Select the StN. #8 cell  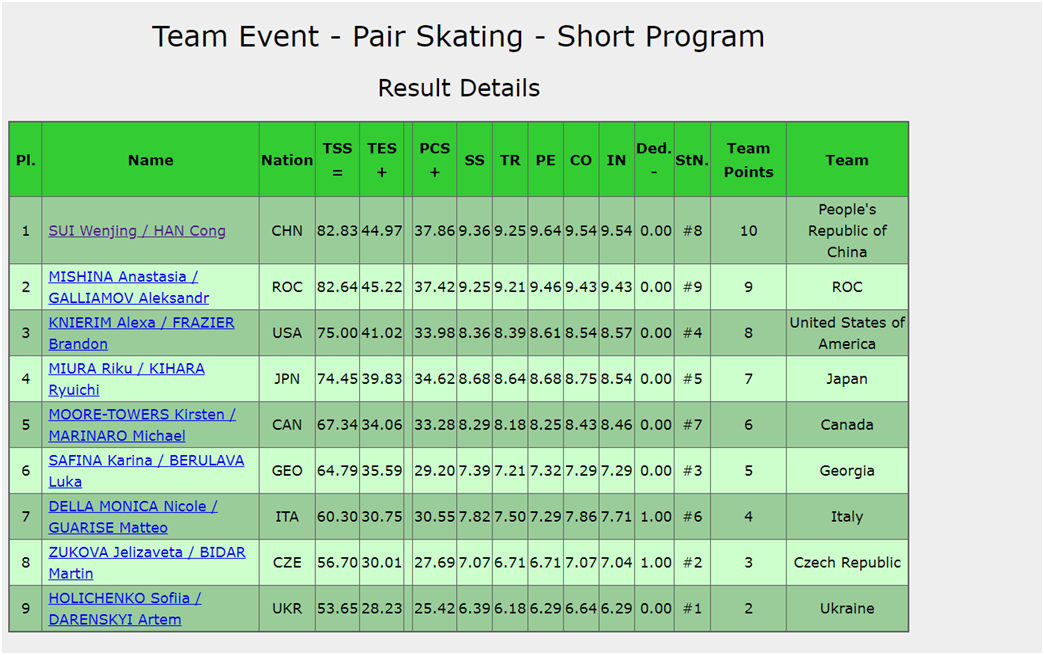(x=692, y=231)
